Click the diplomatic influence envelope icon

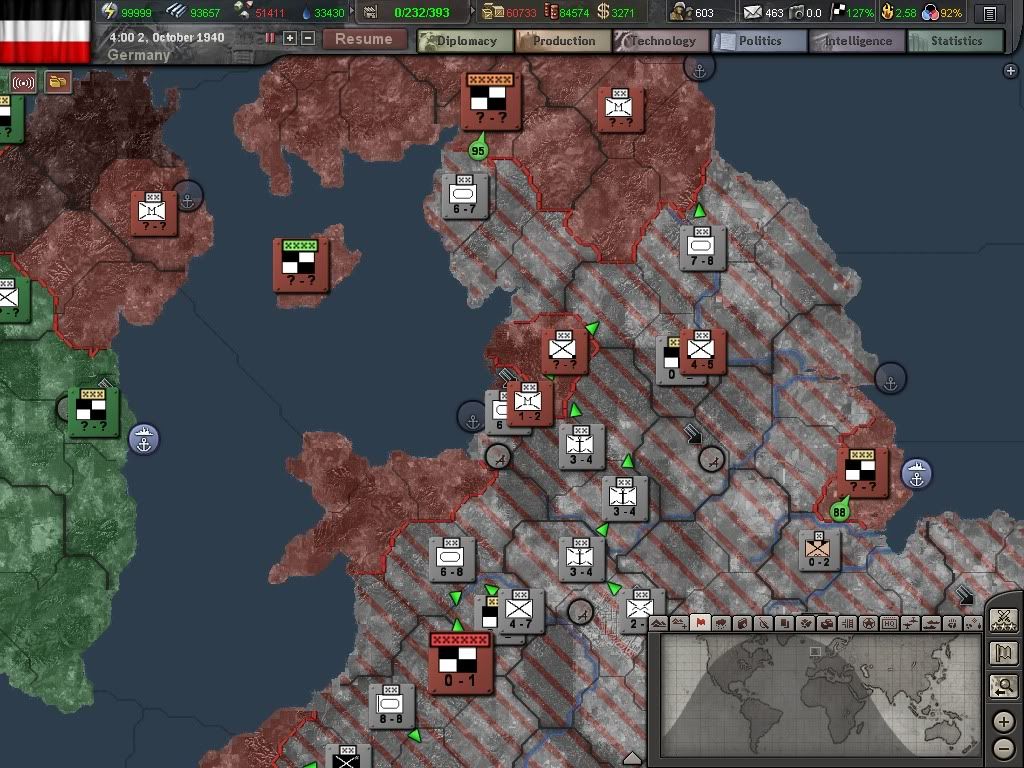[x=752, y=12]
